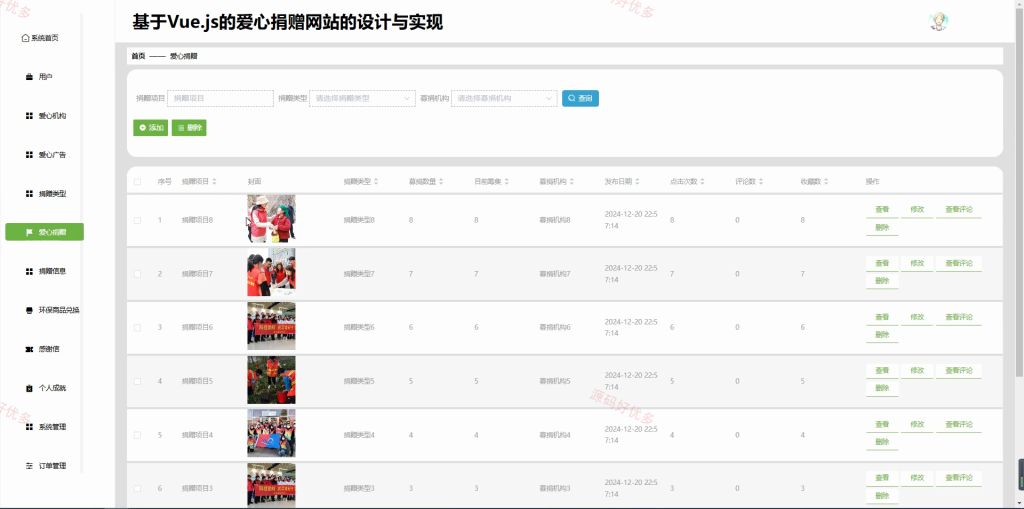Click the 爱心广告 grid icon in sidebar
Image resolution: width=1024 pixels, height=509 pixels.
click(29, 155)
